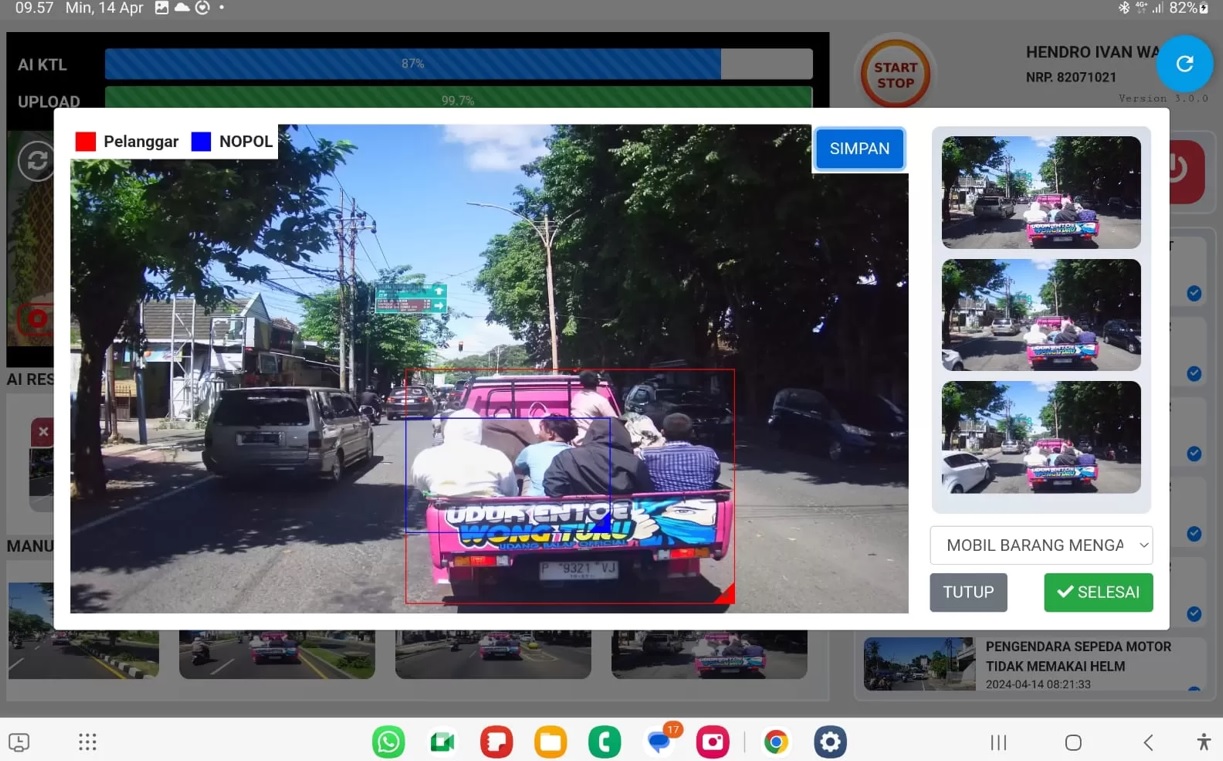Open the pink camera app in taskbar
Viewport: 1223px width, 761px height.
point(712,742)
